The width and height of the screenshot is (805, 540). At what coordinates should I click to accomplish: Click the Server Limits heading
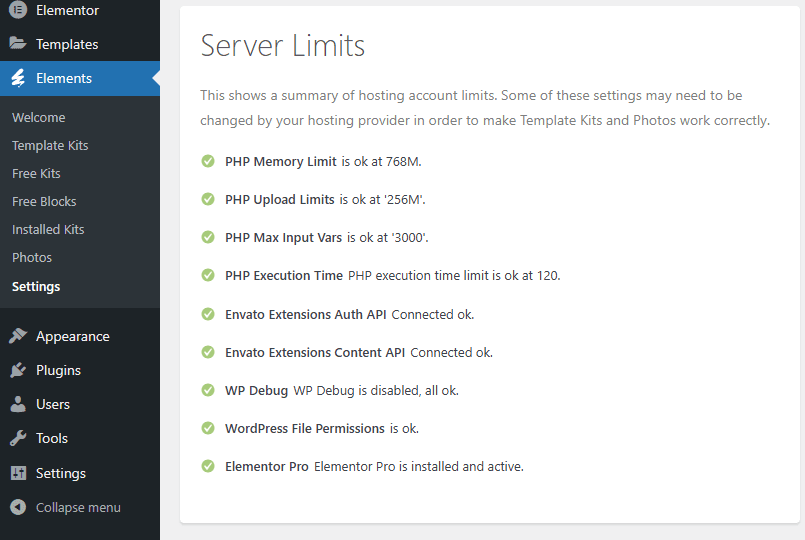[x=283, y=45]
